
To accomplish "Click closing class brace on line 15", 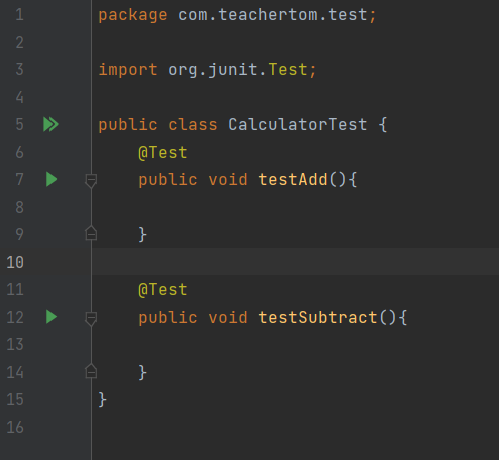I will tap(102, 399).
